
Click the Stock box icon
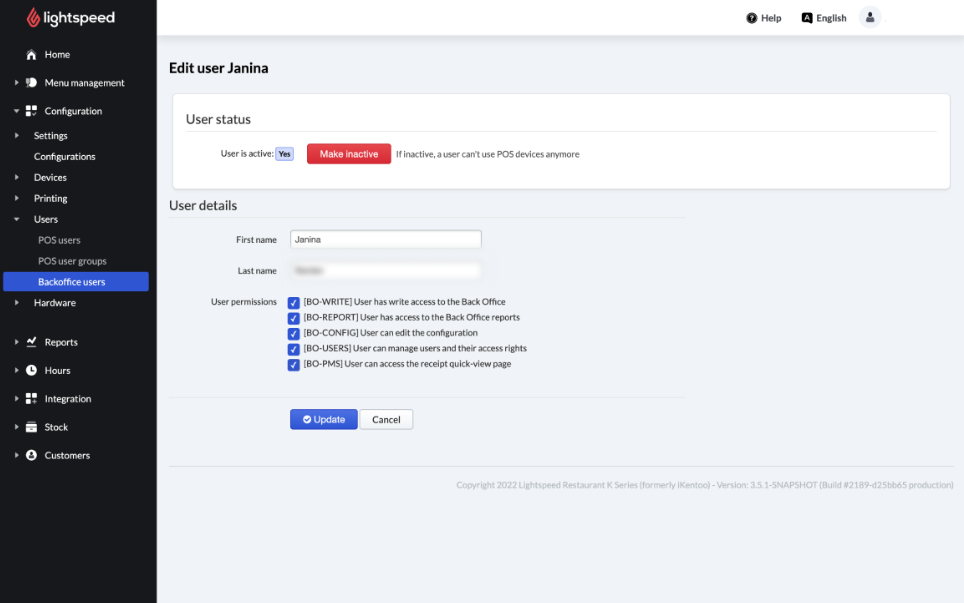point(31,427)
